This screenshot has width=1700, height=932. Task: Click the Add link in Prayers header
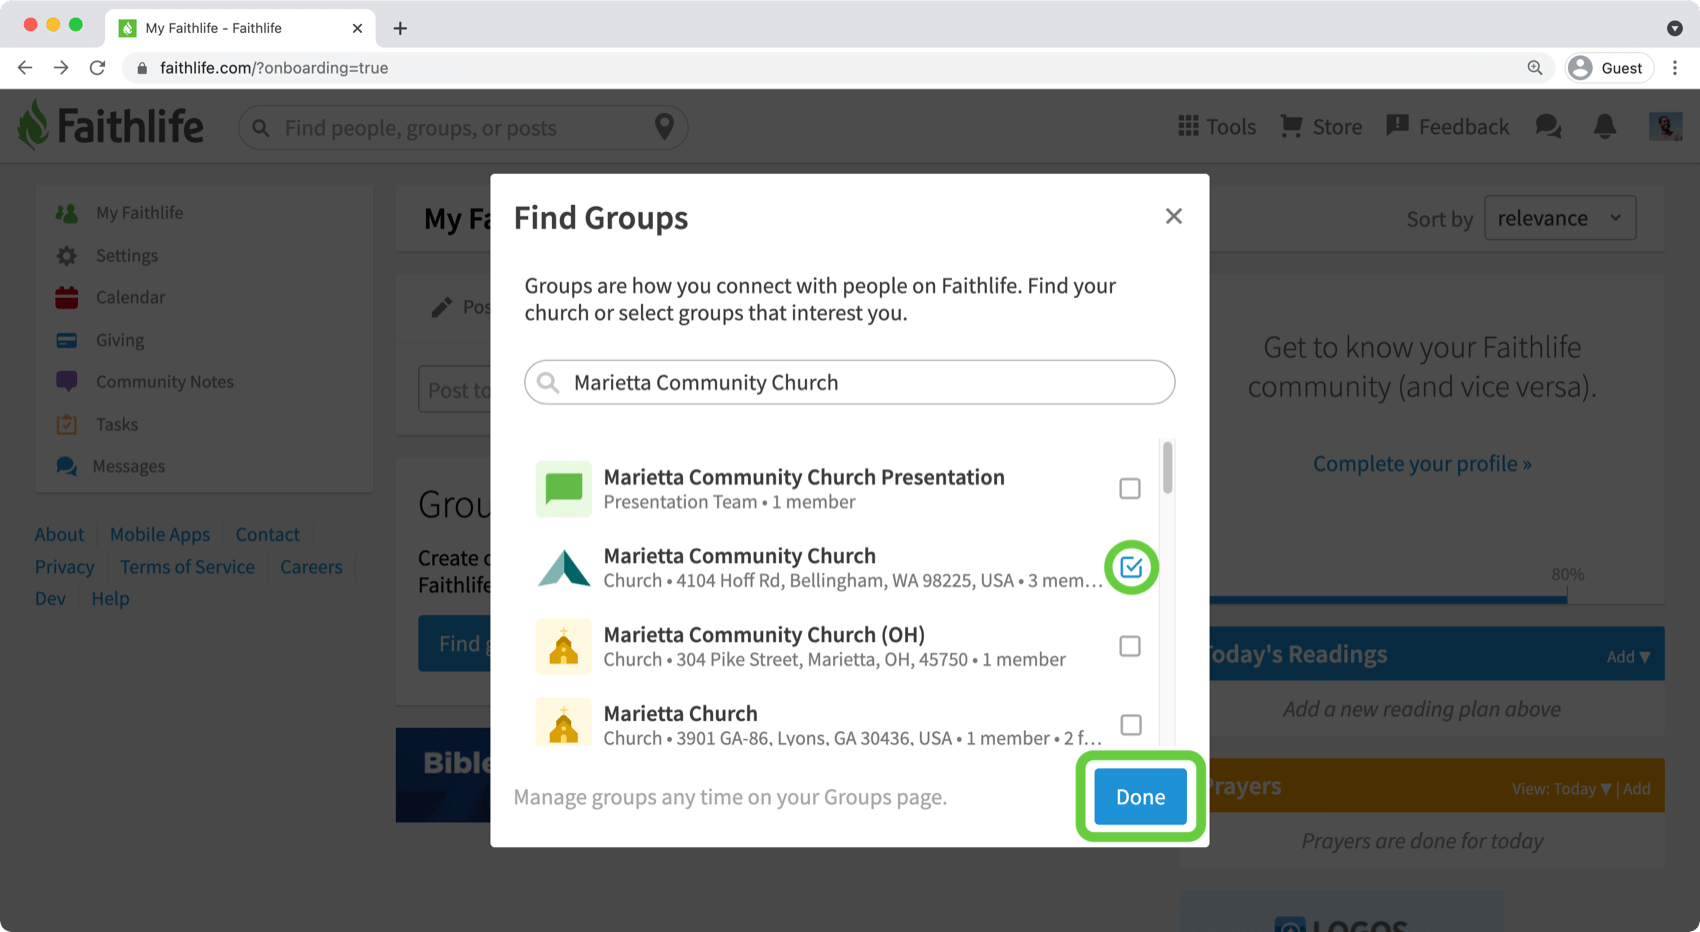1637,789
